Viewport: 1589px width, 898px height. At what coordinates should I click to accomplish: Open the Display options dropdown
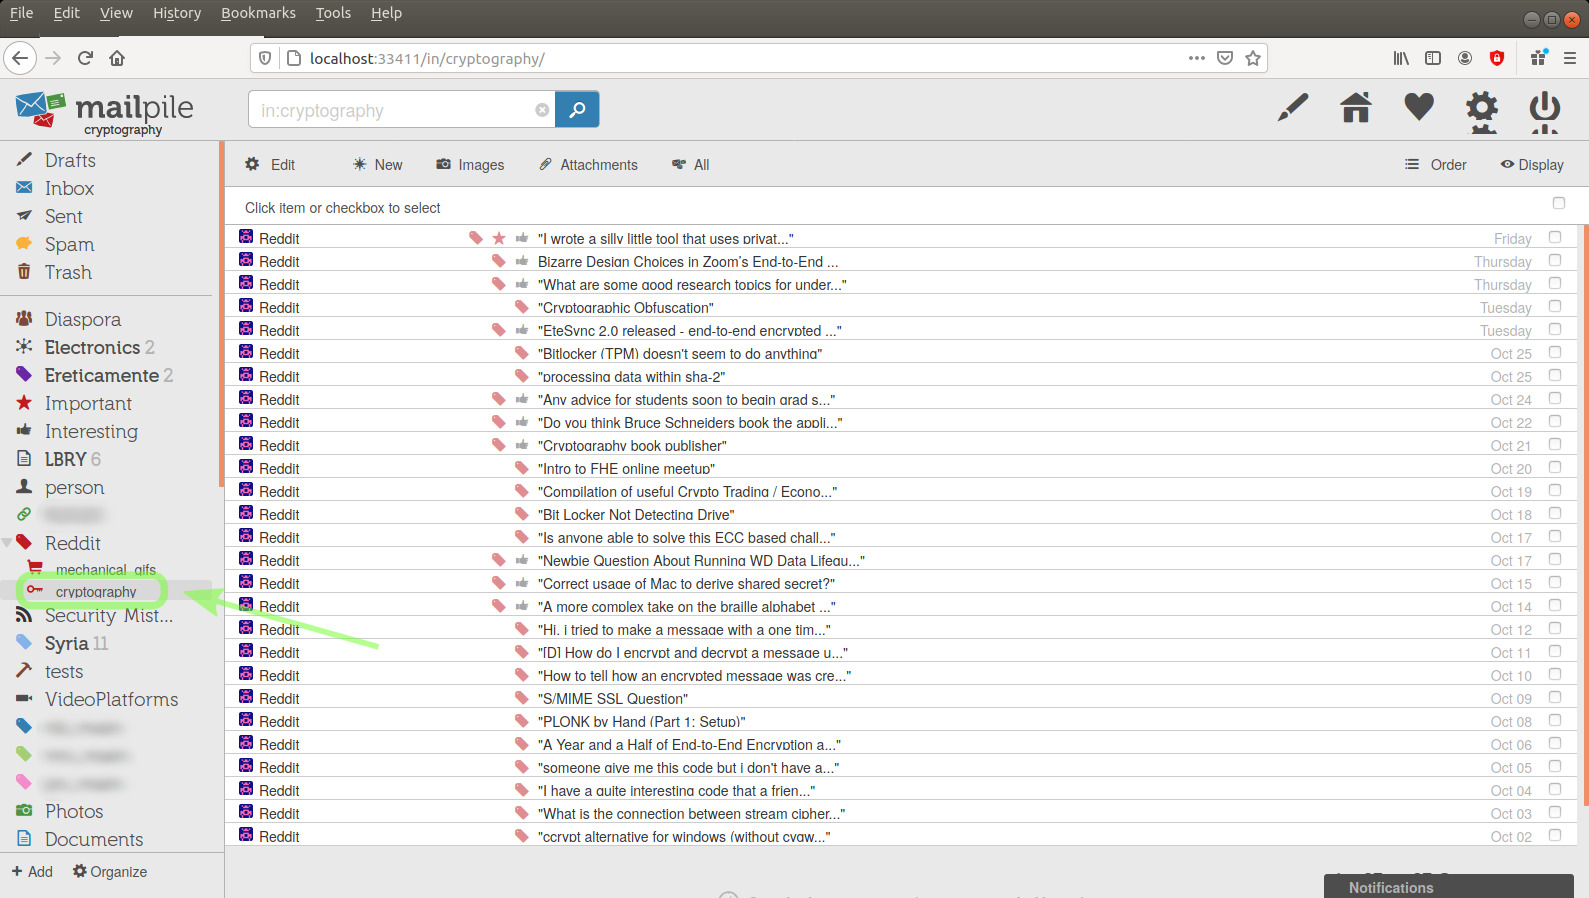[x=1532, y=165]
